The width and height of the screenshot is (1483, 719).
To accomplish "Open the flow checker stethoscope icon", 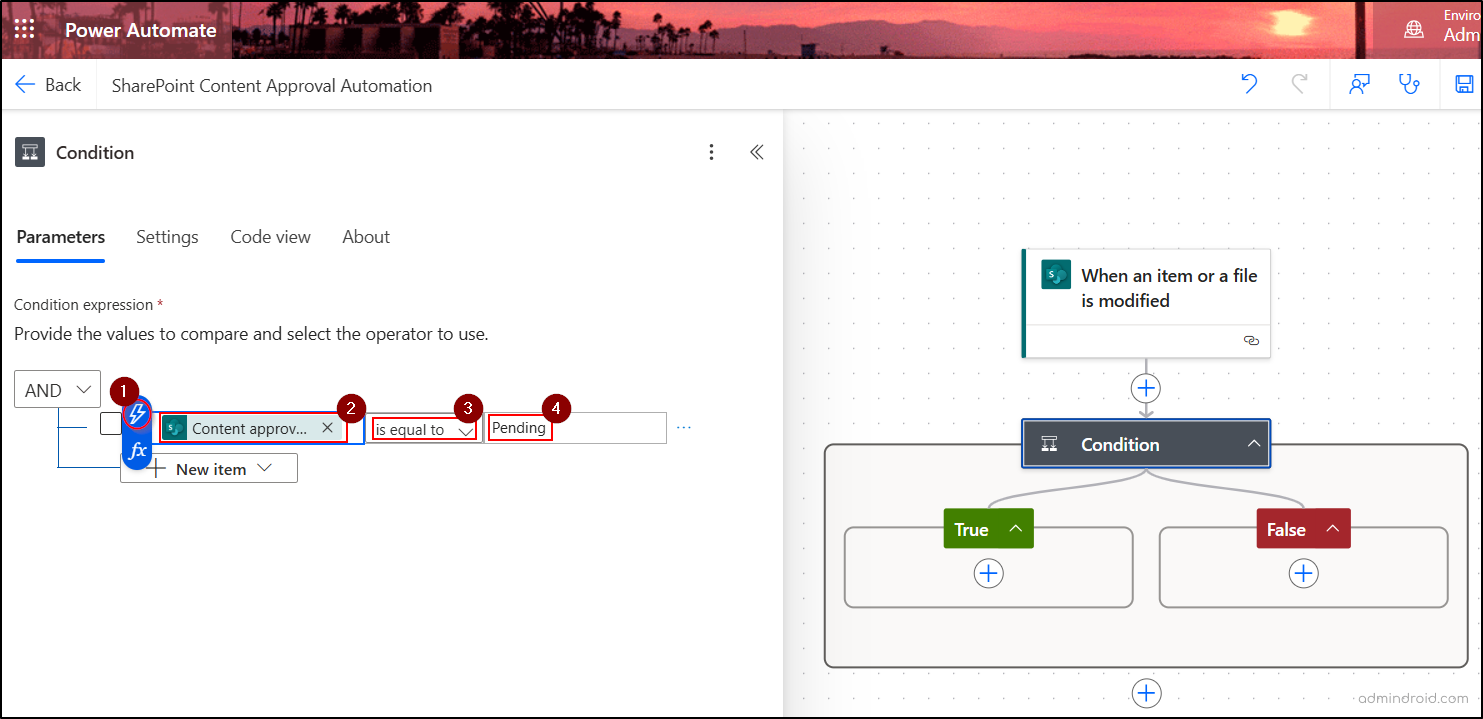I will [1410, 85].
